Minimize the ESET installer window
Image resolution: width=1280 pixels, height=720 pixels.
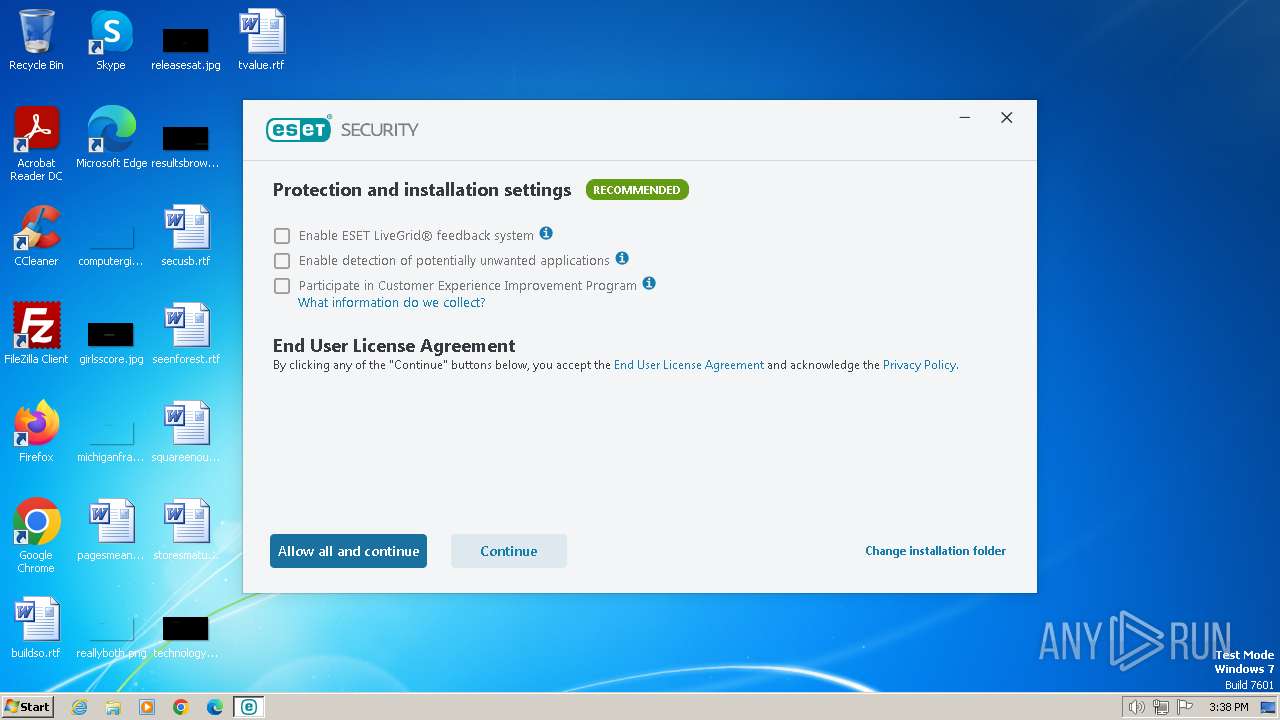(965, 118)
